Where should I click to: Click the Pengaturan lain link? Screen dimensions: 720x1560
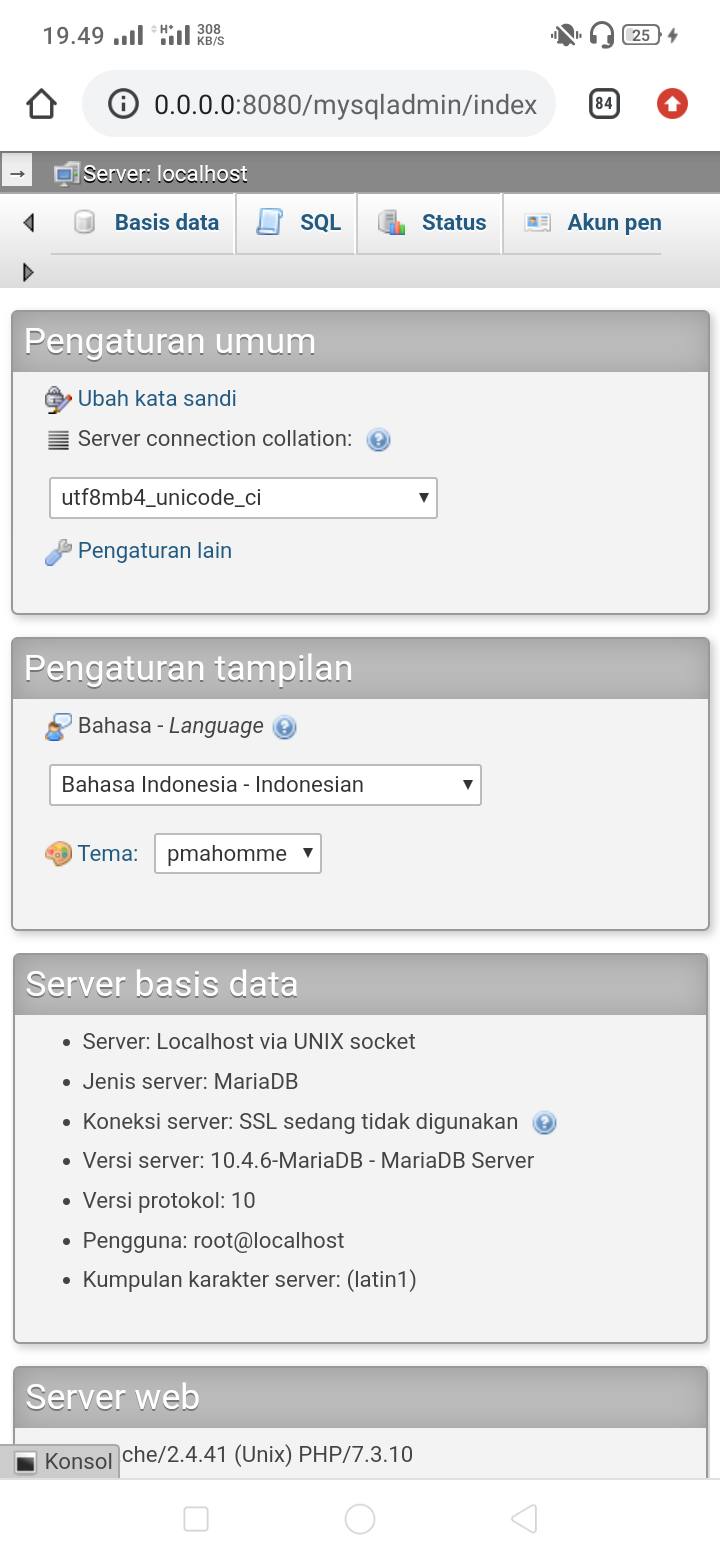click(x=155, y=551)
